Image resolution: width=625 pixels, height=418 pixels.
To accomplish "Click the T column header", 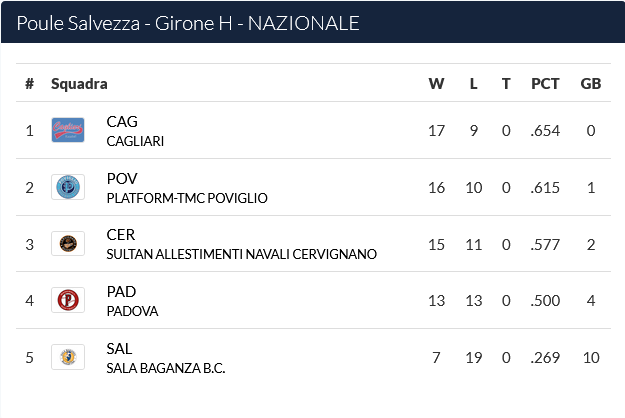I will click(506, 84).
